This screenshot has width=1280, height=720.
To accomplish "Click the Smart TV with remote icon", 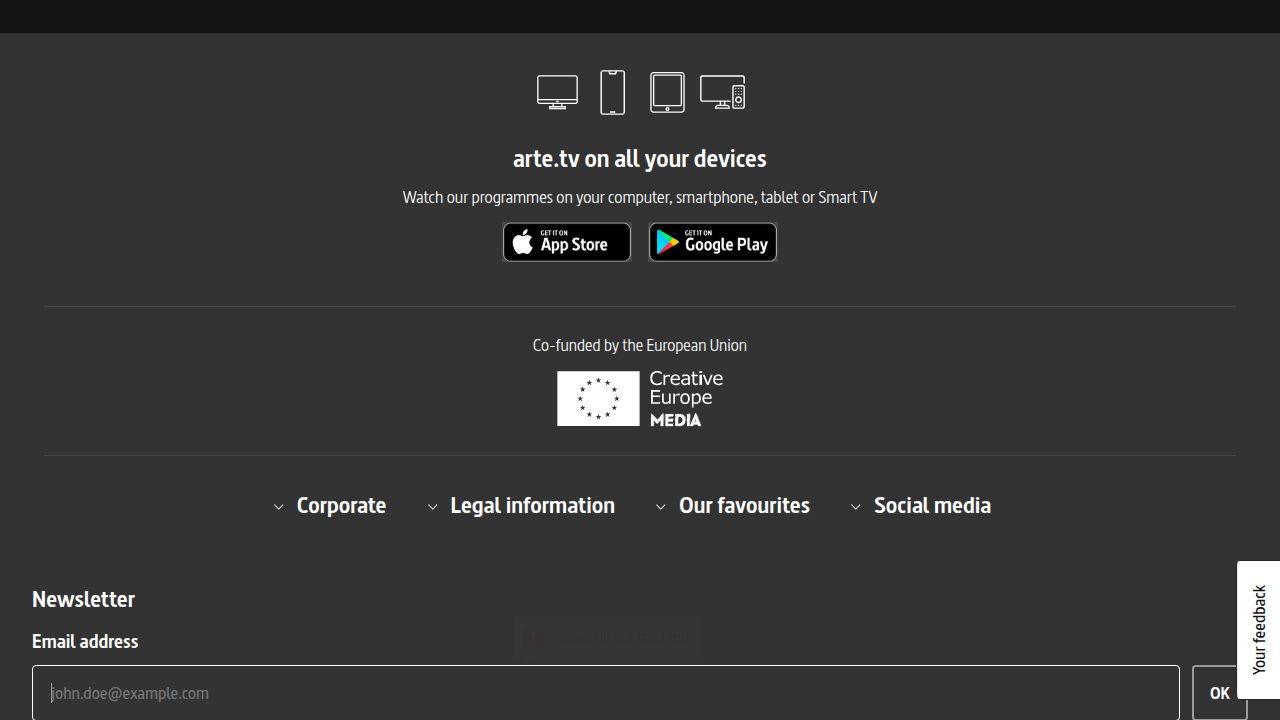I will click(x=722, y=92).
